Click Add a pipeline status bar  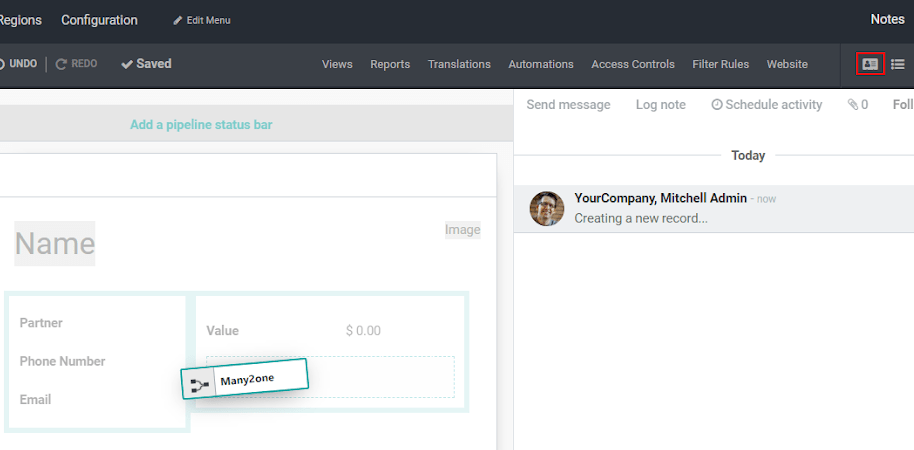pos(201,125)
